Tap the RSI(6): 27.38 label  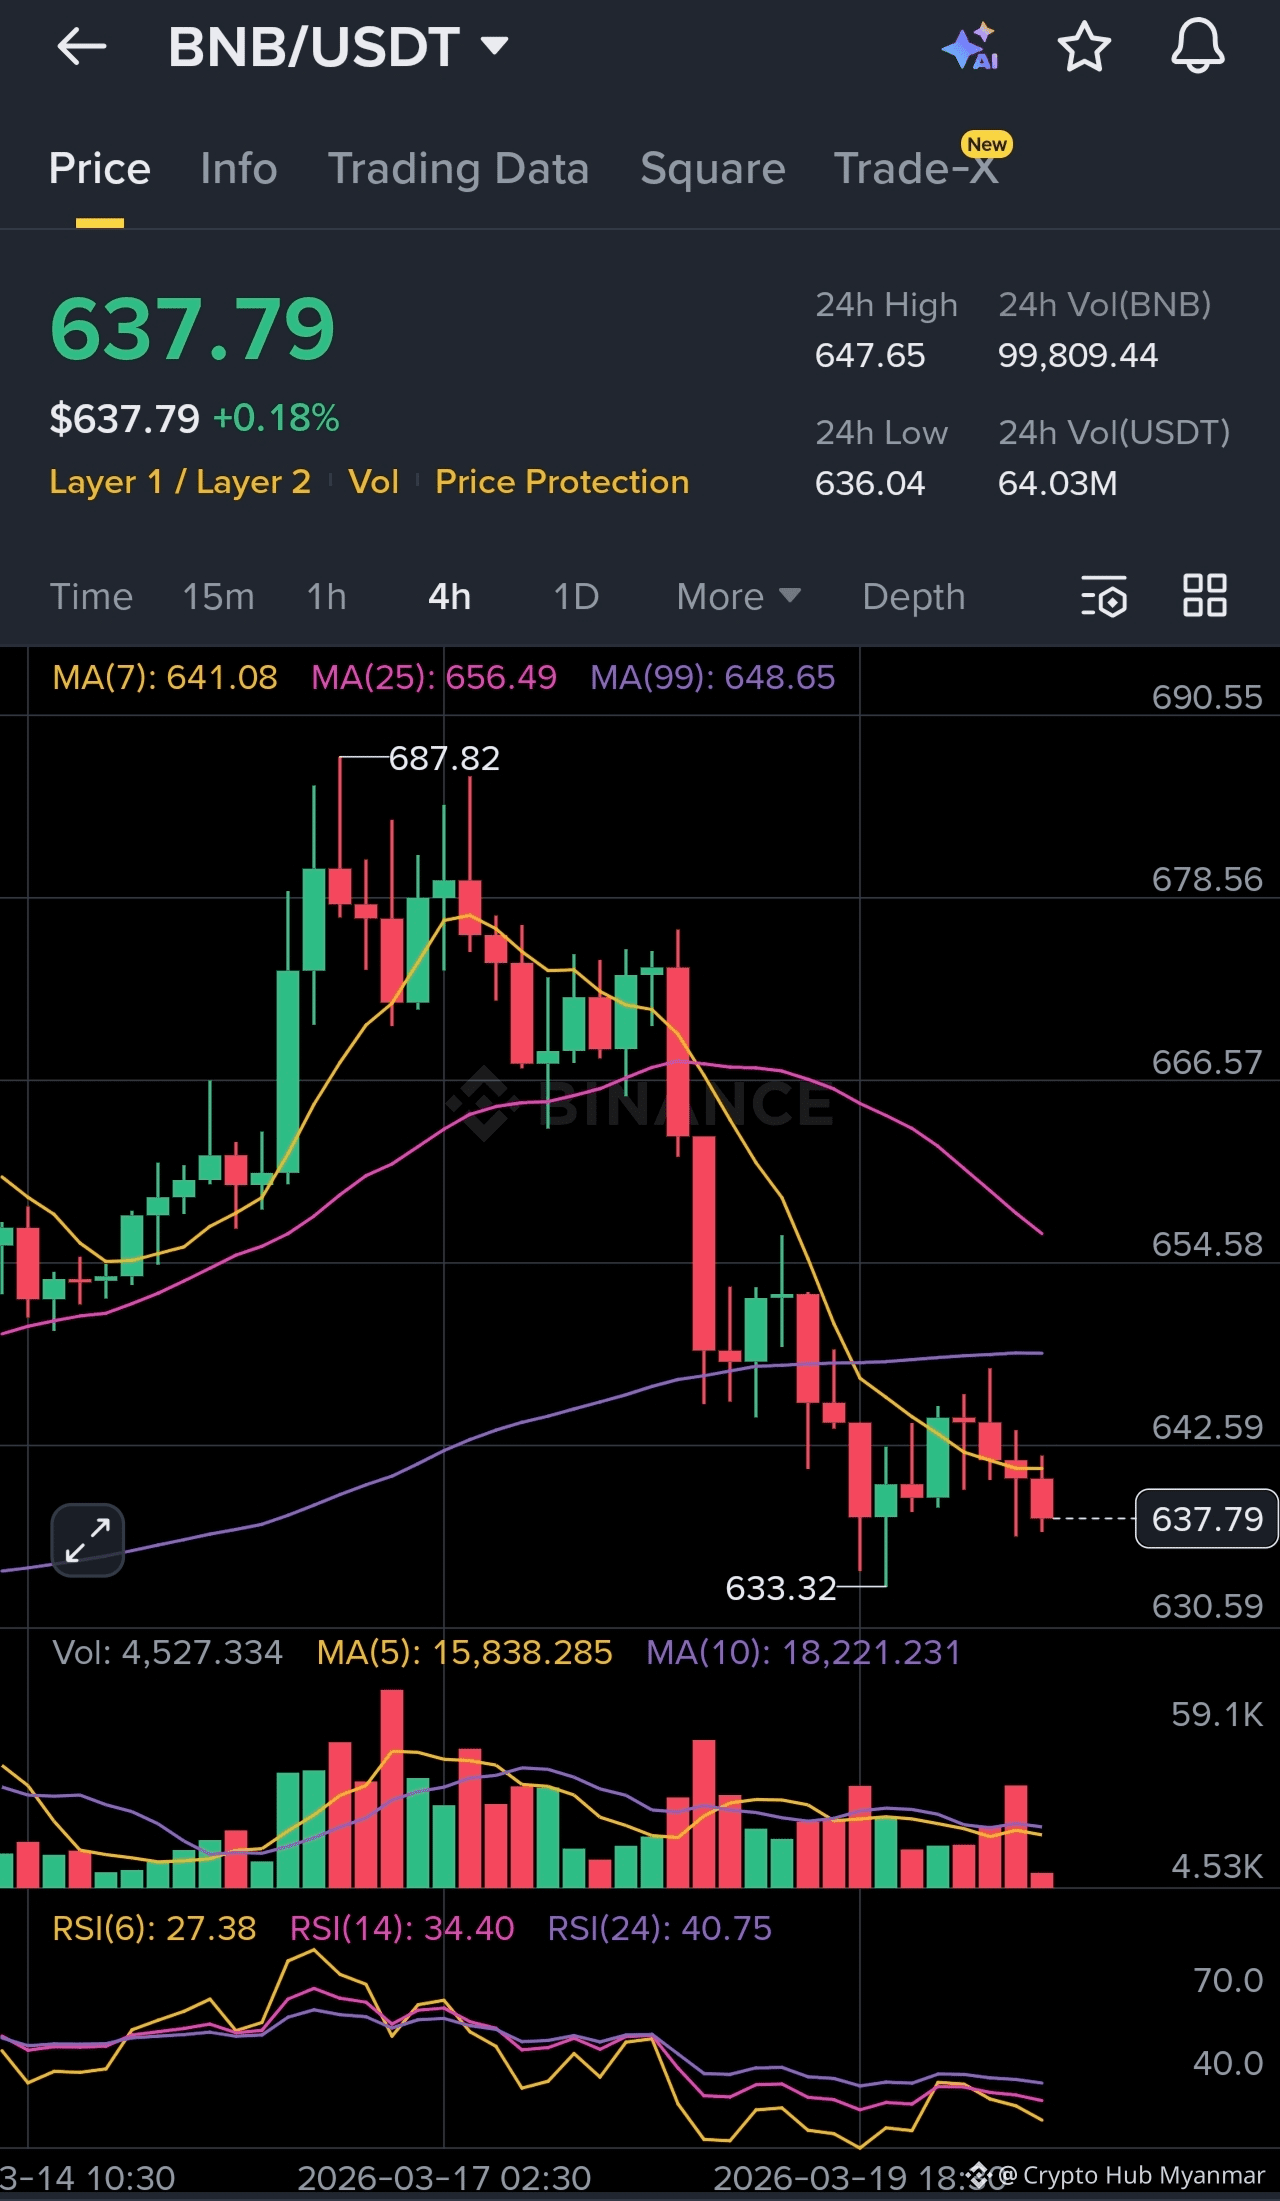coord(154,1928)
